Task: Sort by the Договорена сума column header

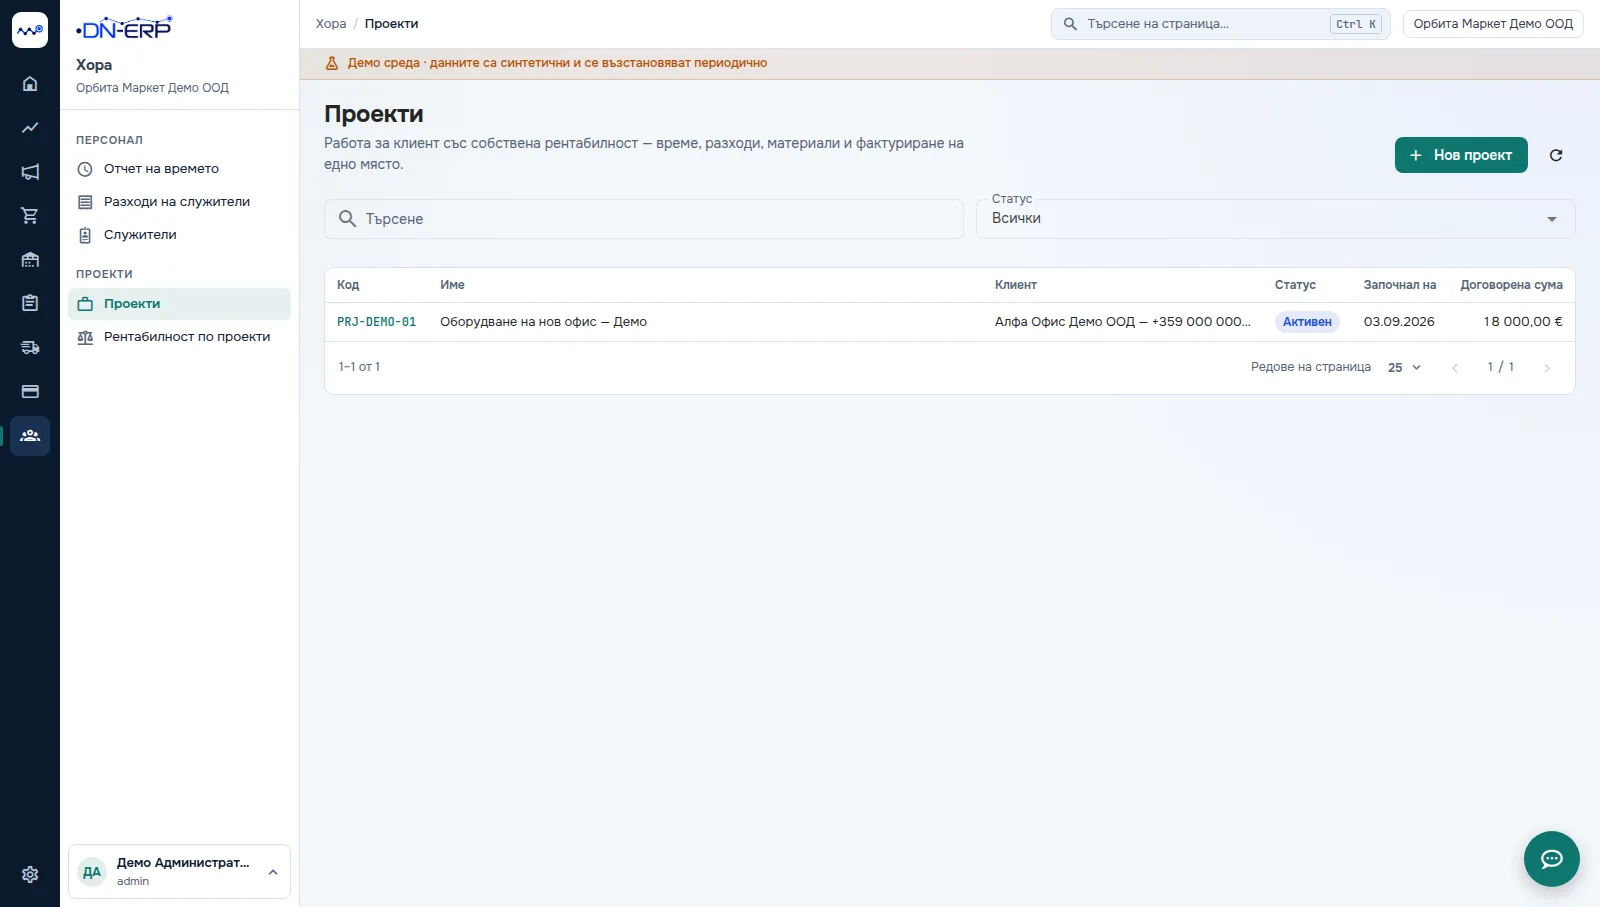Action: [x=1511, y=285]
